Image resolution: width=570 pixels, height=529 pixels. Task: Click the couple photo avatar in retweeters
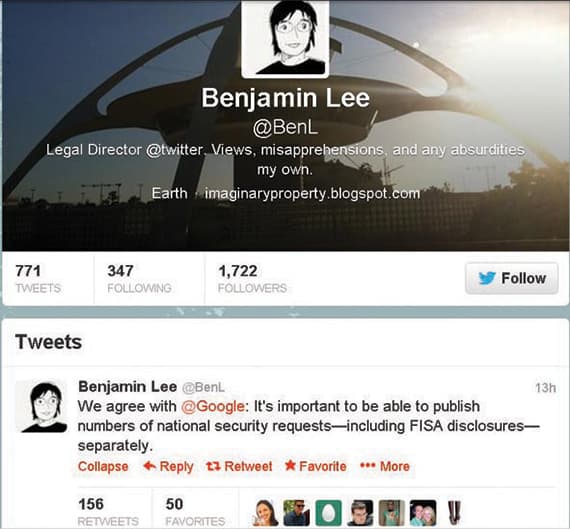click(x=423, y=513)
